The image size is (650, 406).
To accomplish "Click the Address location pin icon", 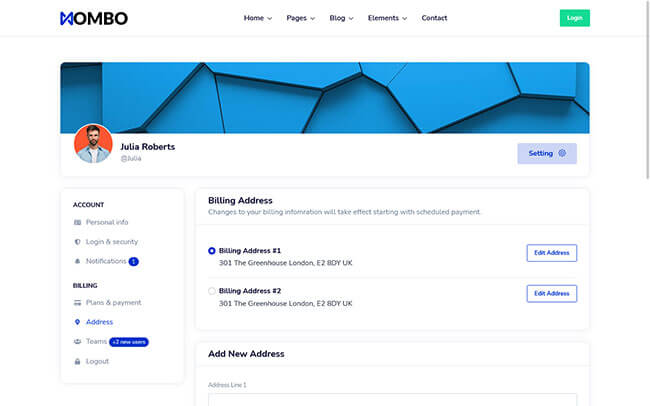I will [x=78, y=322].
